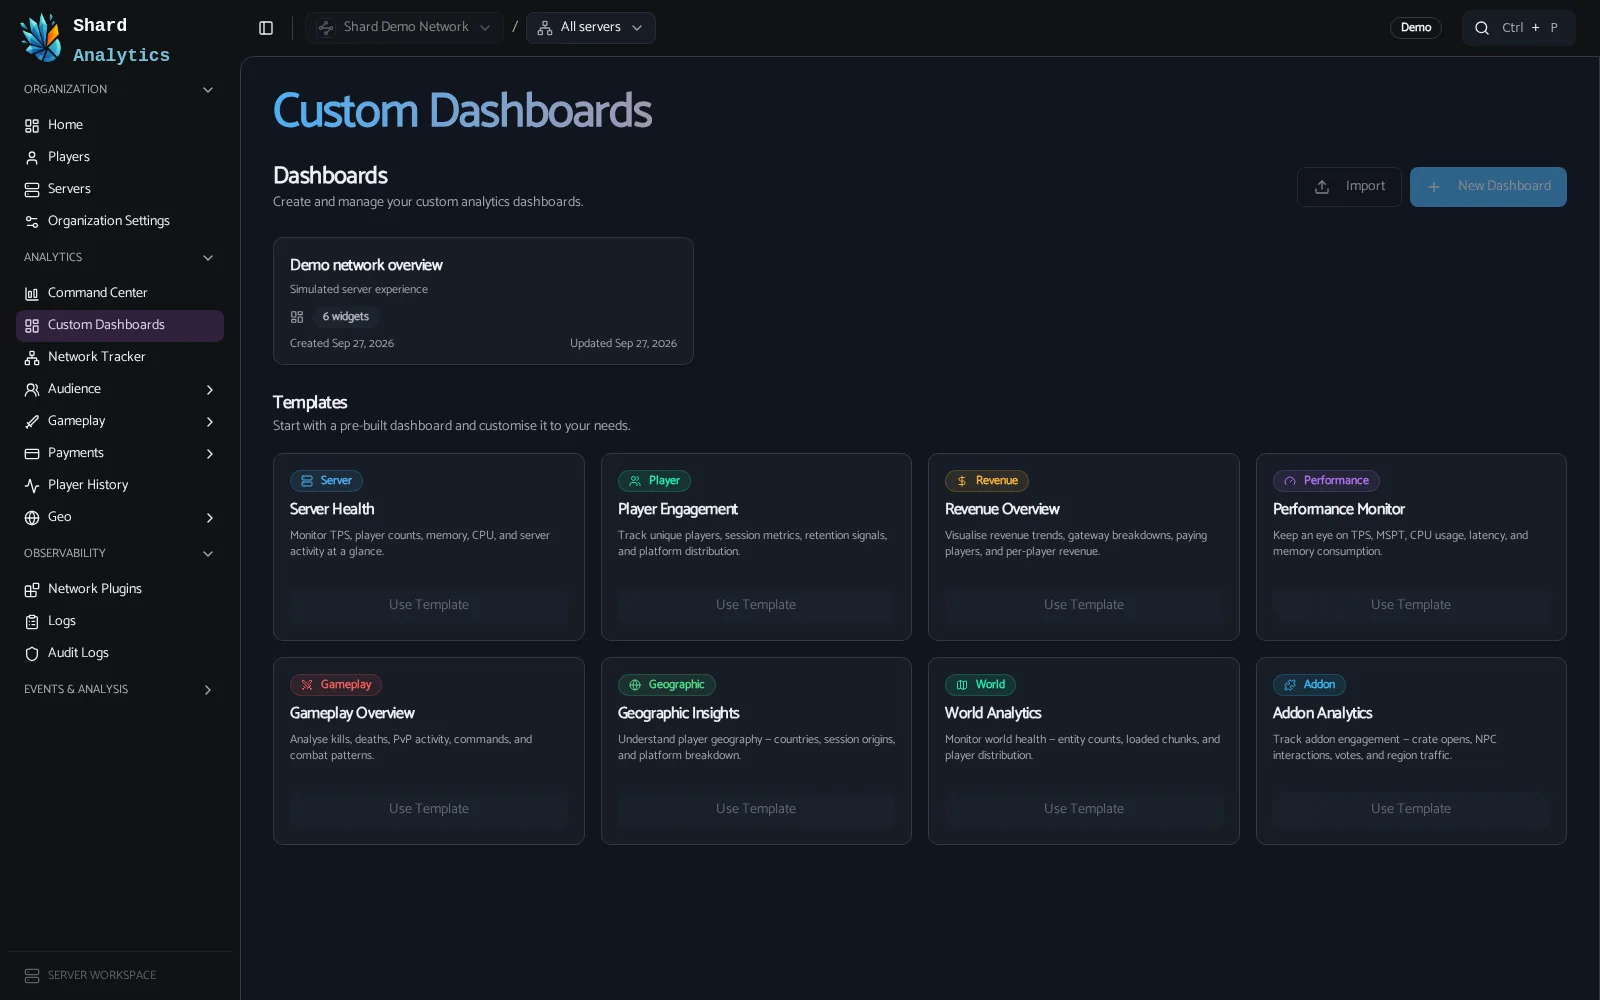Click the Geo globe icon
Screen dimensions: 1600x1000
coord(32,517)
